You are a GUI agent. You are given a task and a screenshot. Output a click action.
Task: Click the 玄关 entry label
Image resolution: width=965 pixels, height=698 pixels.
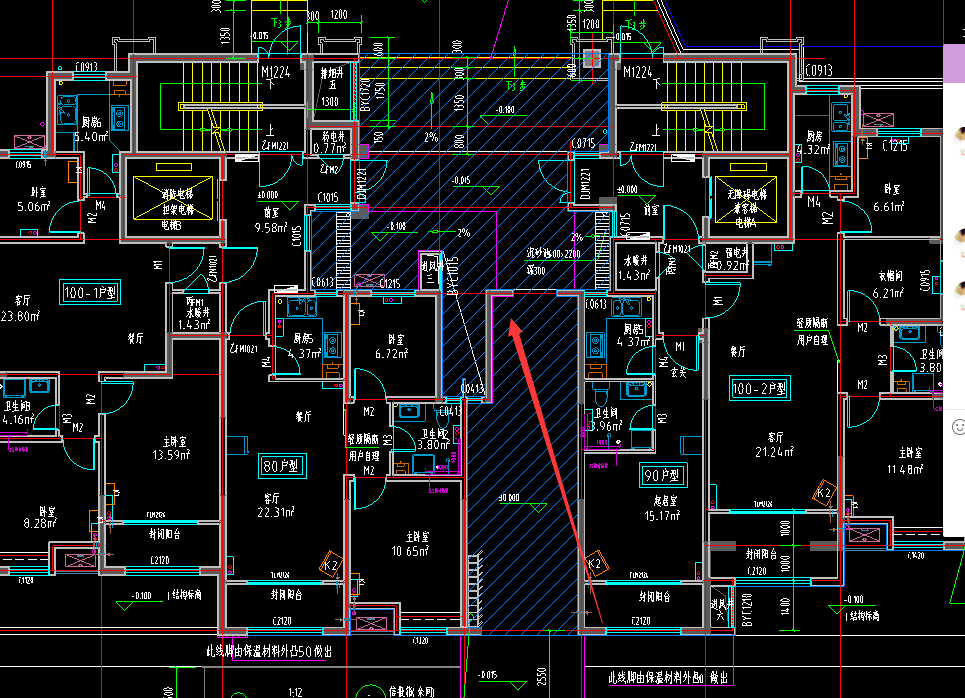[x=678, y=373]
